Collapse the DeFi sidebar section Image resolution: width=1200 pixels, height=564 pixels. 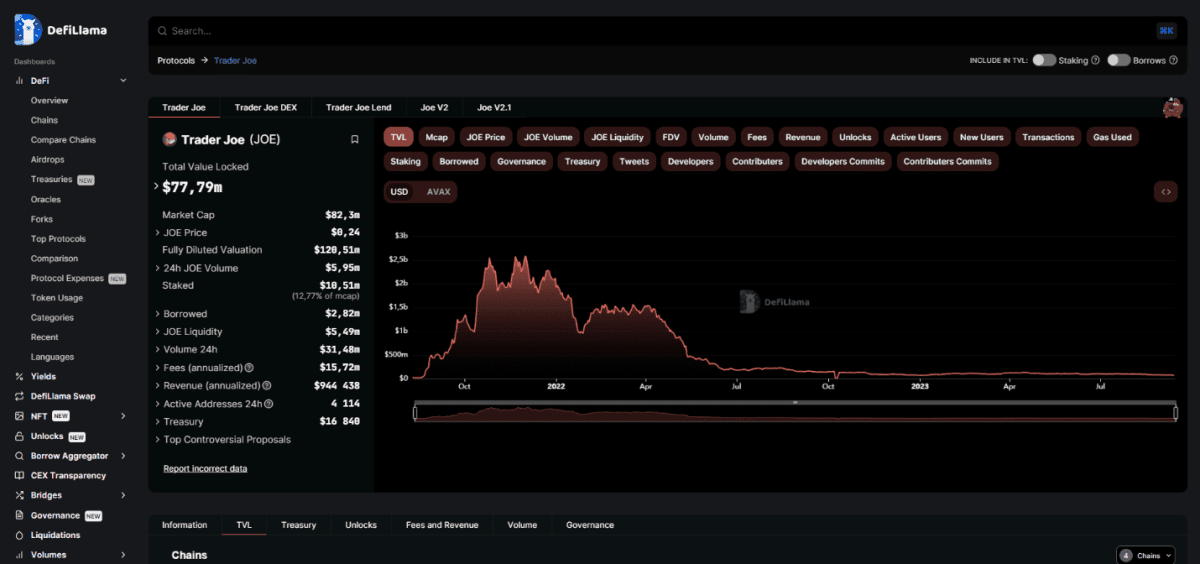tap(123, 80)
